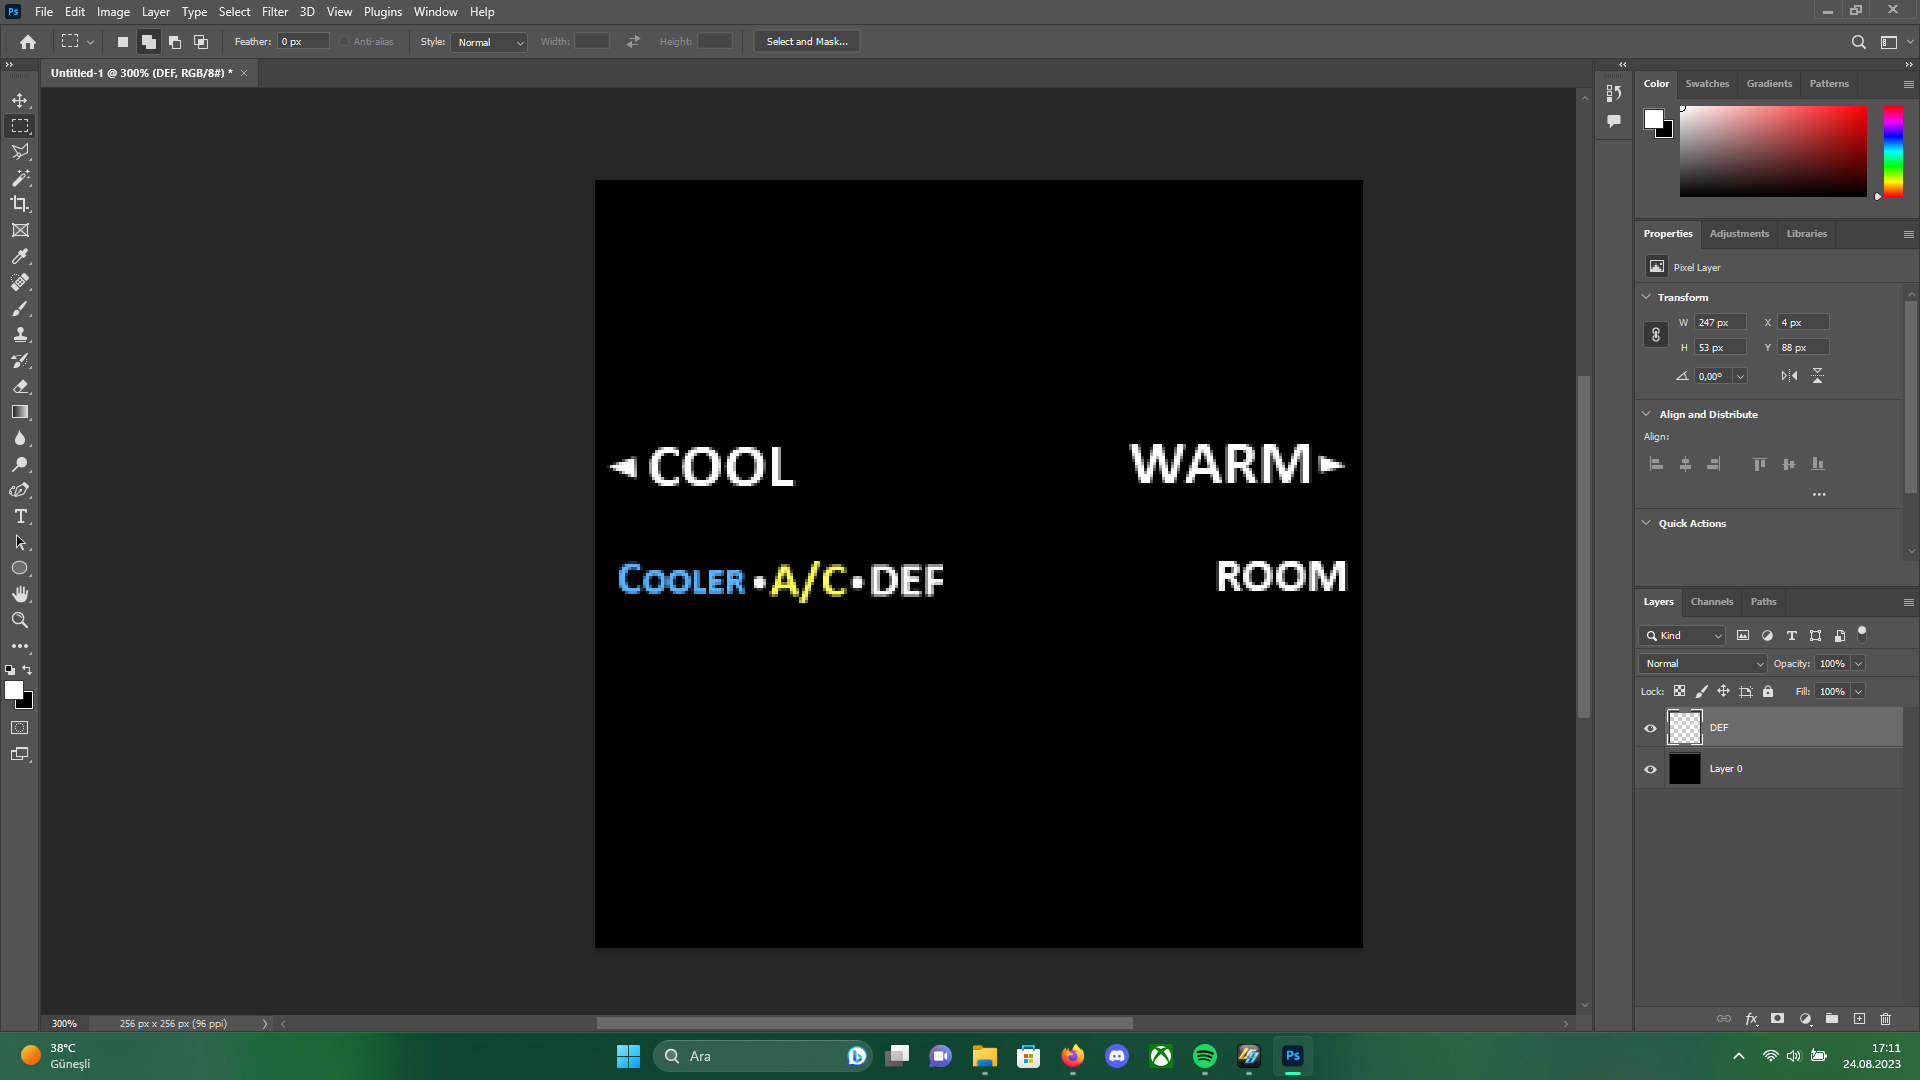Select the Eraser tool
The image size is (1920, 1080).
click(20, 386)
